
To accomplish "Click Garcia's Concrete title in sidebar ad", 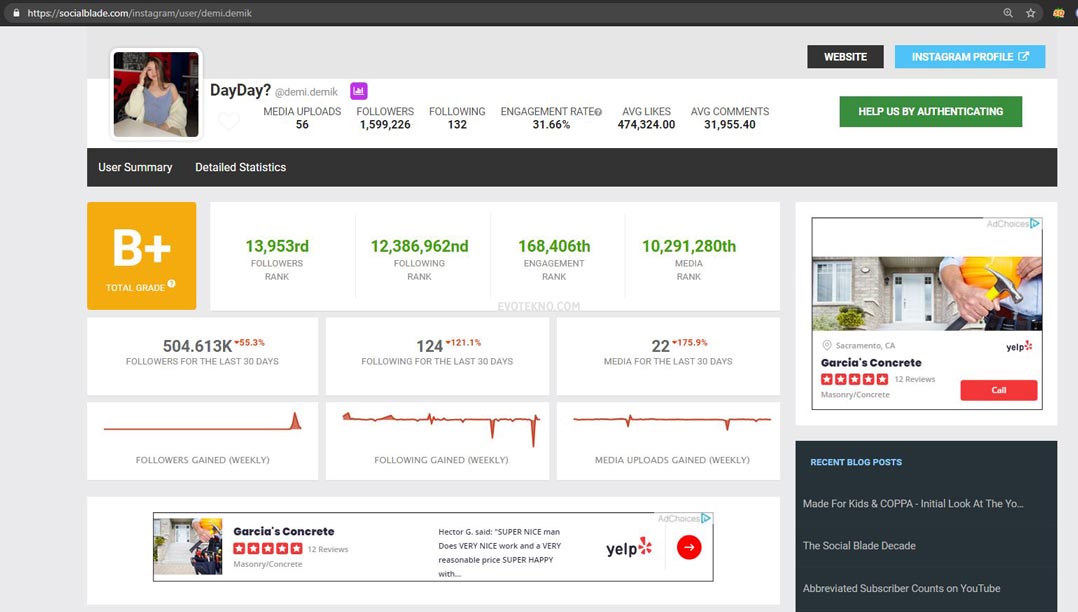I will [871, 362].
